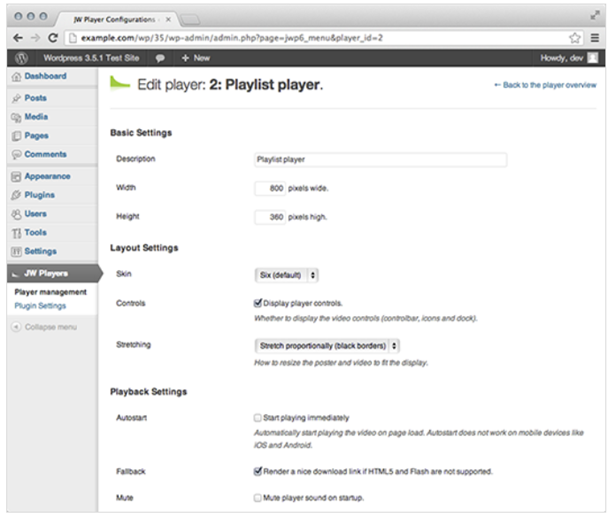Click the Posts pin icon
Viewport: 608px width, 518px height.
point(16,98)
